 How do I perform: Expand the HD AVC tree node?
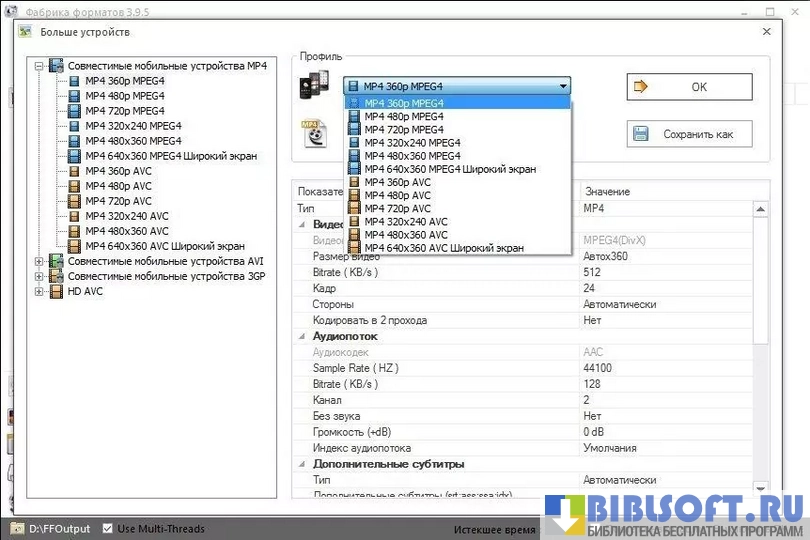39,291
